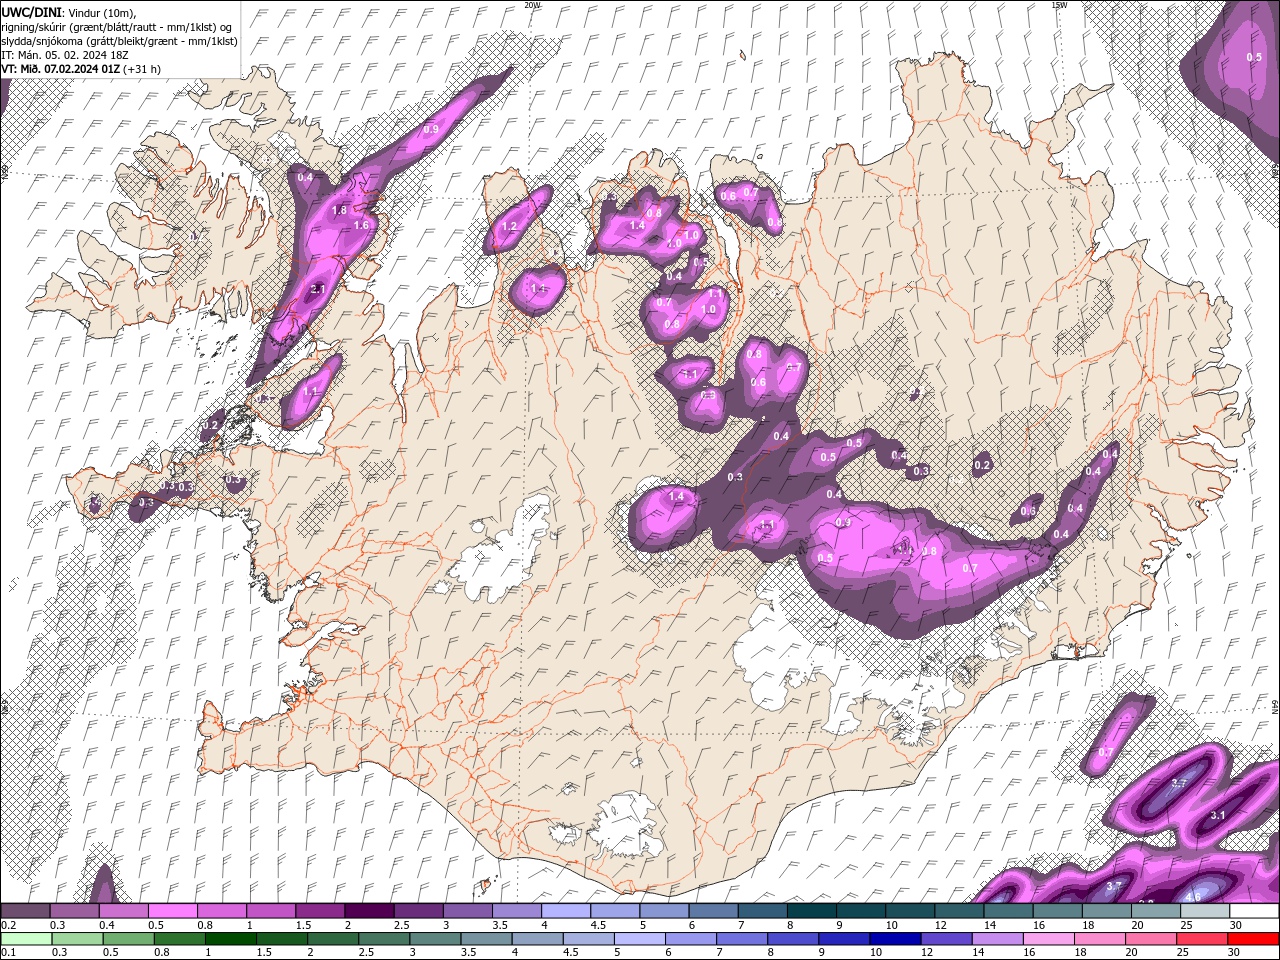Click the valid time 'VT: Mið. 07.02.2024 01Z'
1280x960 pixels.
click(x=61, y=69)
